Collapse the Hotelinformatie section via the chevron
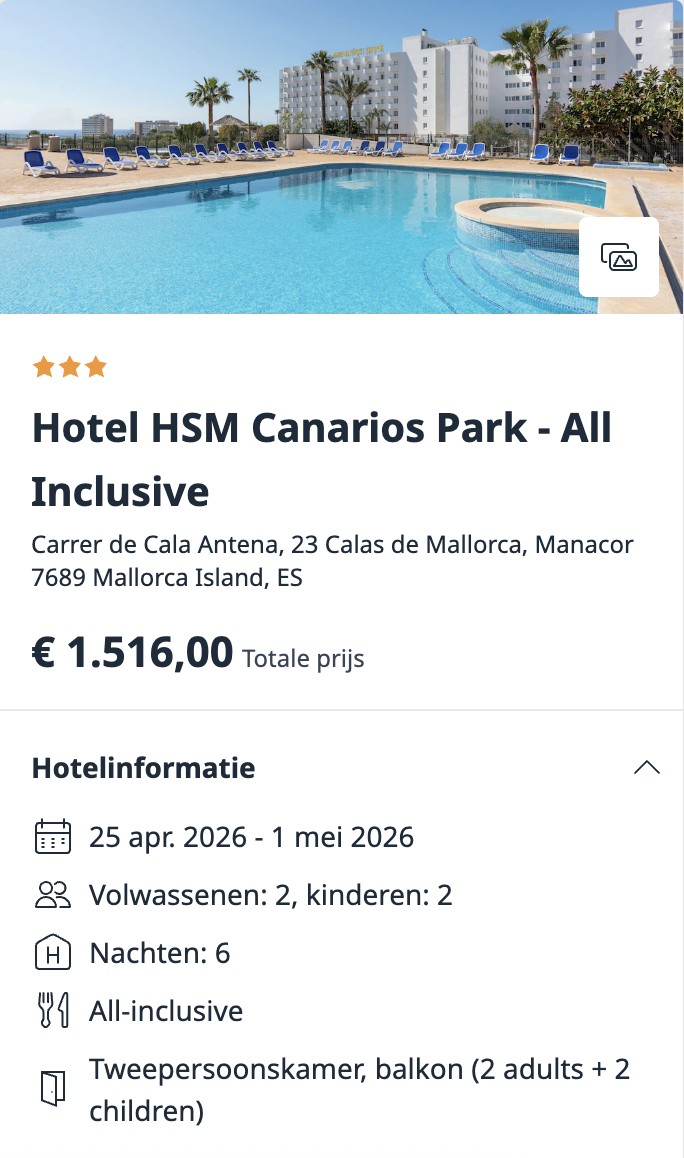The height and width of the screenshot is (1158, 684). pyautogui.click(x=647, y=767)
